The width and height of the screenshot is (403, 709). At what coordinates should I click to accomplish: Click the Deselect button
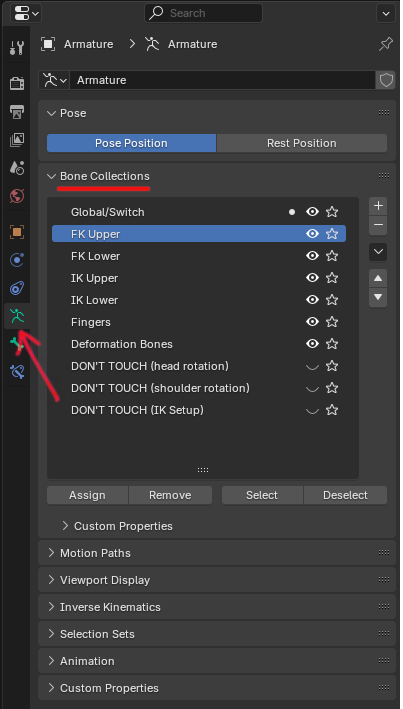[x=345, y=495]
